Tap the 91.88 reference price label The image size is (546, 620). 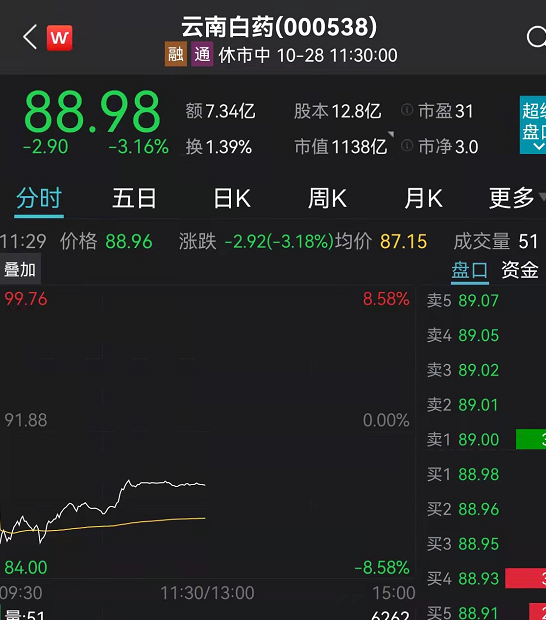(26, 420)
